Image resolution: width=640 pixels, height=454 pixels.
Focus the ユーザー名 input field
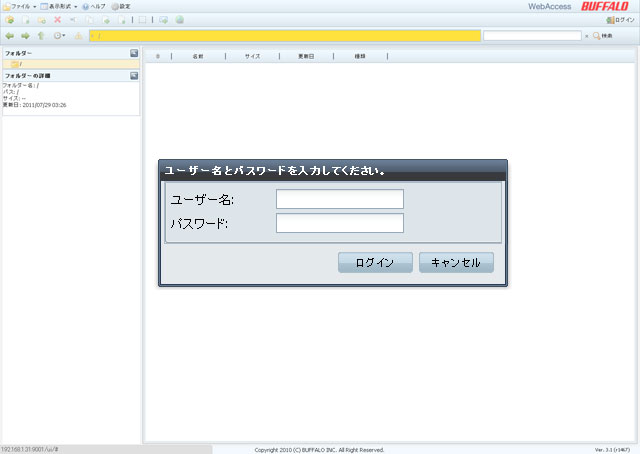(x=339, y=199)
